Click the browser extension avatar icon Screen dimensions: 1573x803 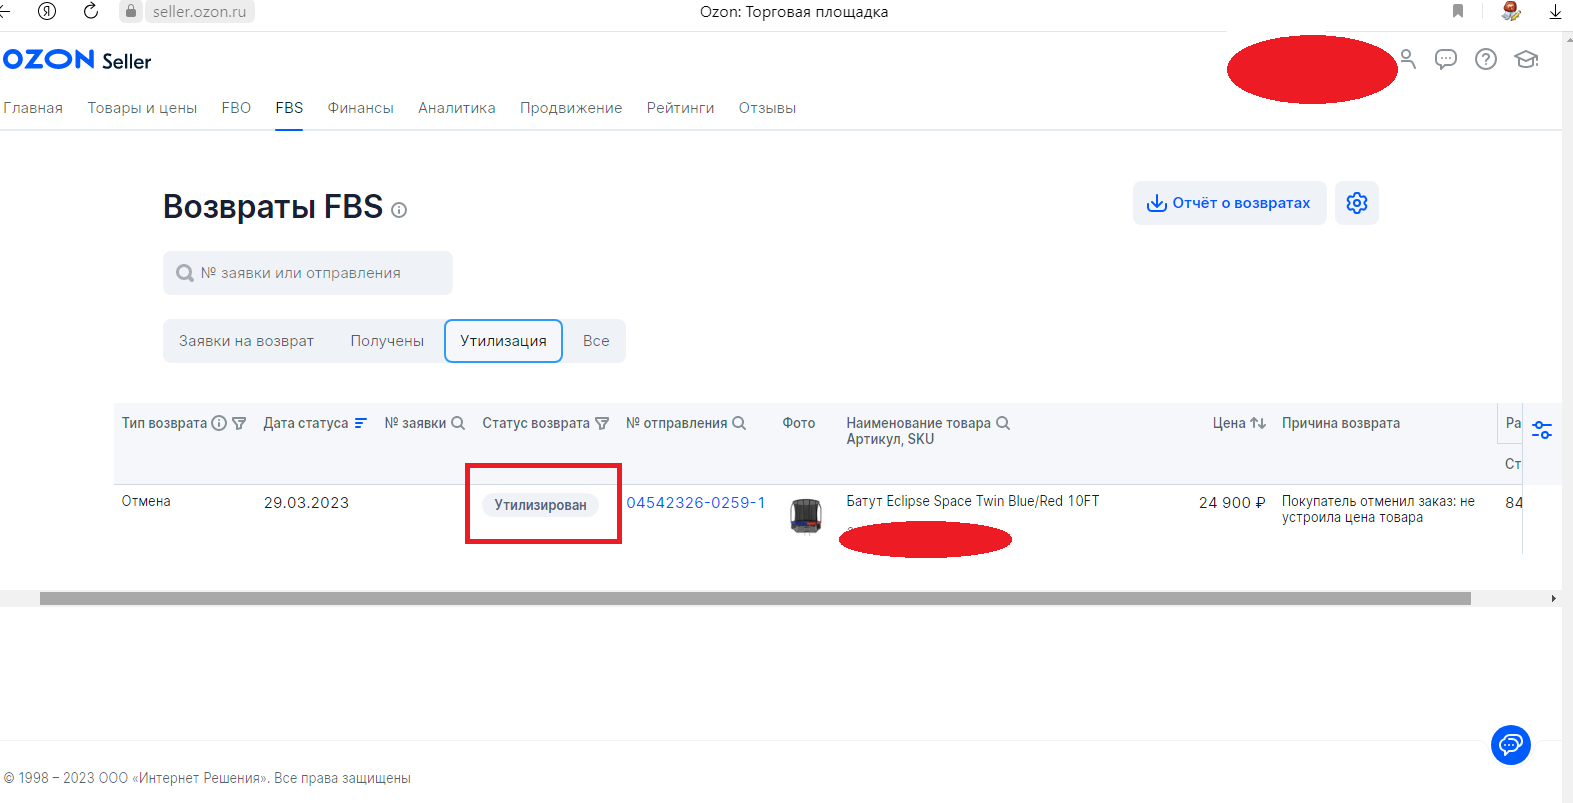[x=1511, y=11]
